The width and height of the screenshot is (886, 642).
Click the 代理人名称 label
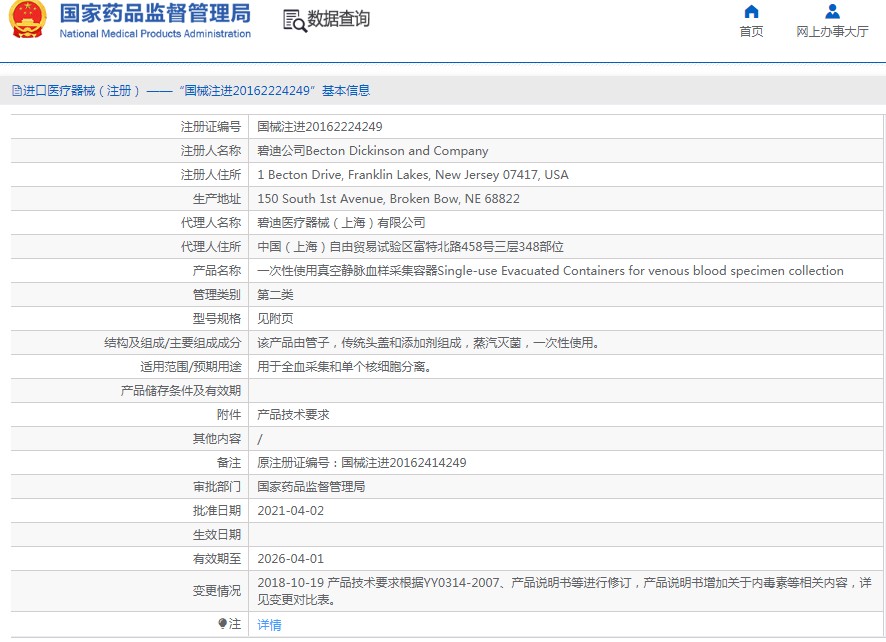pyautogui.click(x=211, y=223)
